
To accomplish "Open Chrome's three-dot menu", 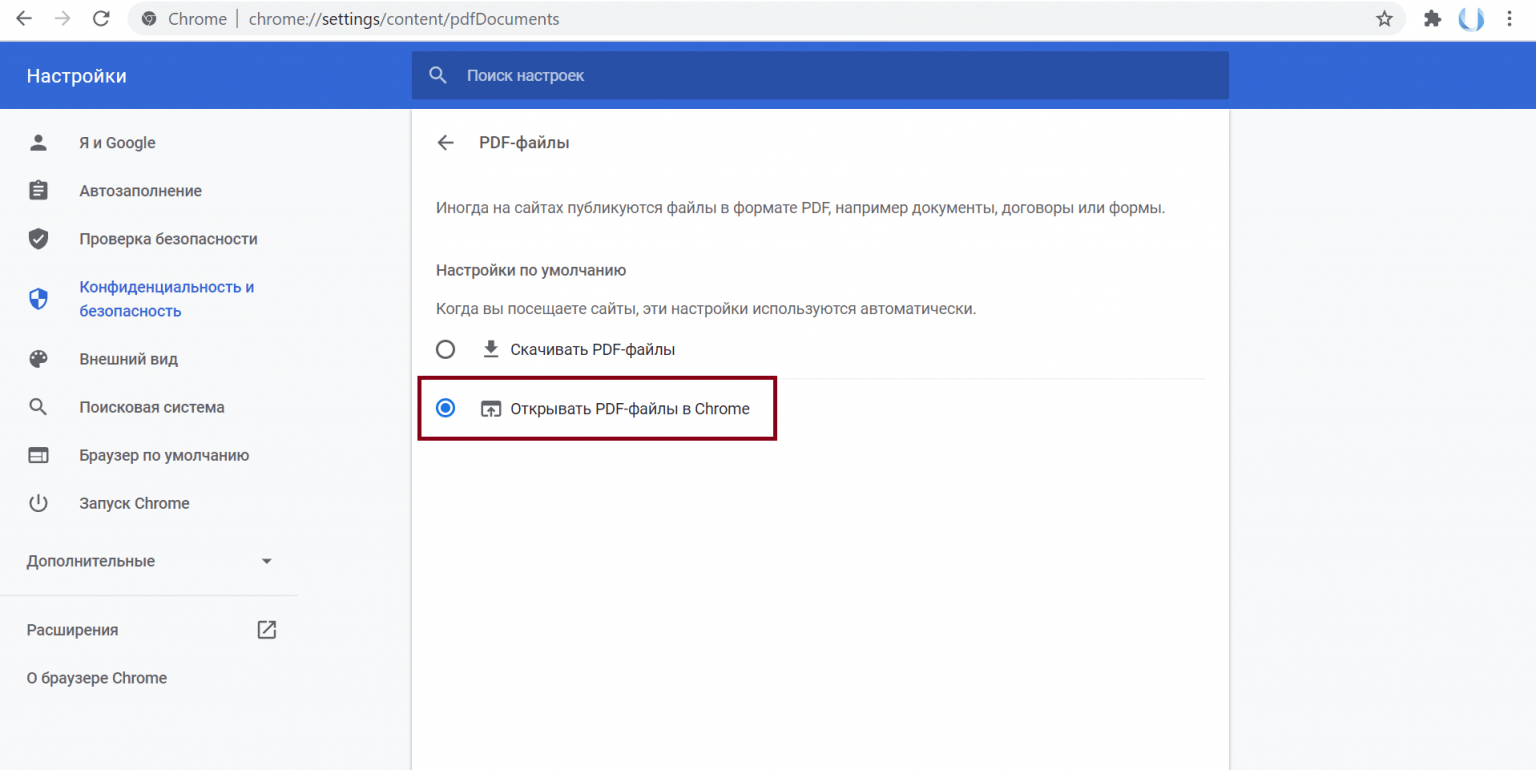I will 1510,19.
